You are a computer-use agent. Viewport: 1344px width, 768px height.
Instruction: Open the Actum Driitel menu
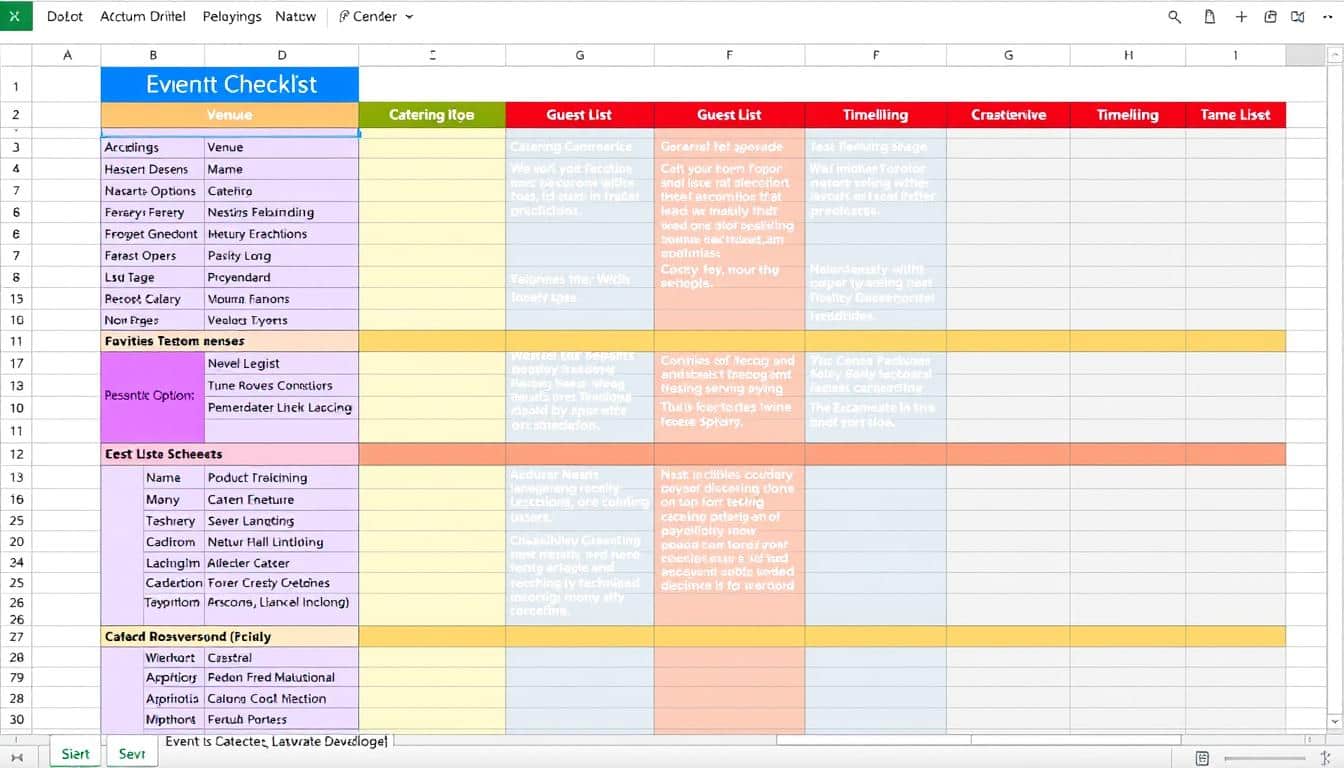(143, 17)
